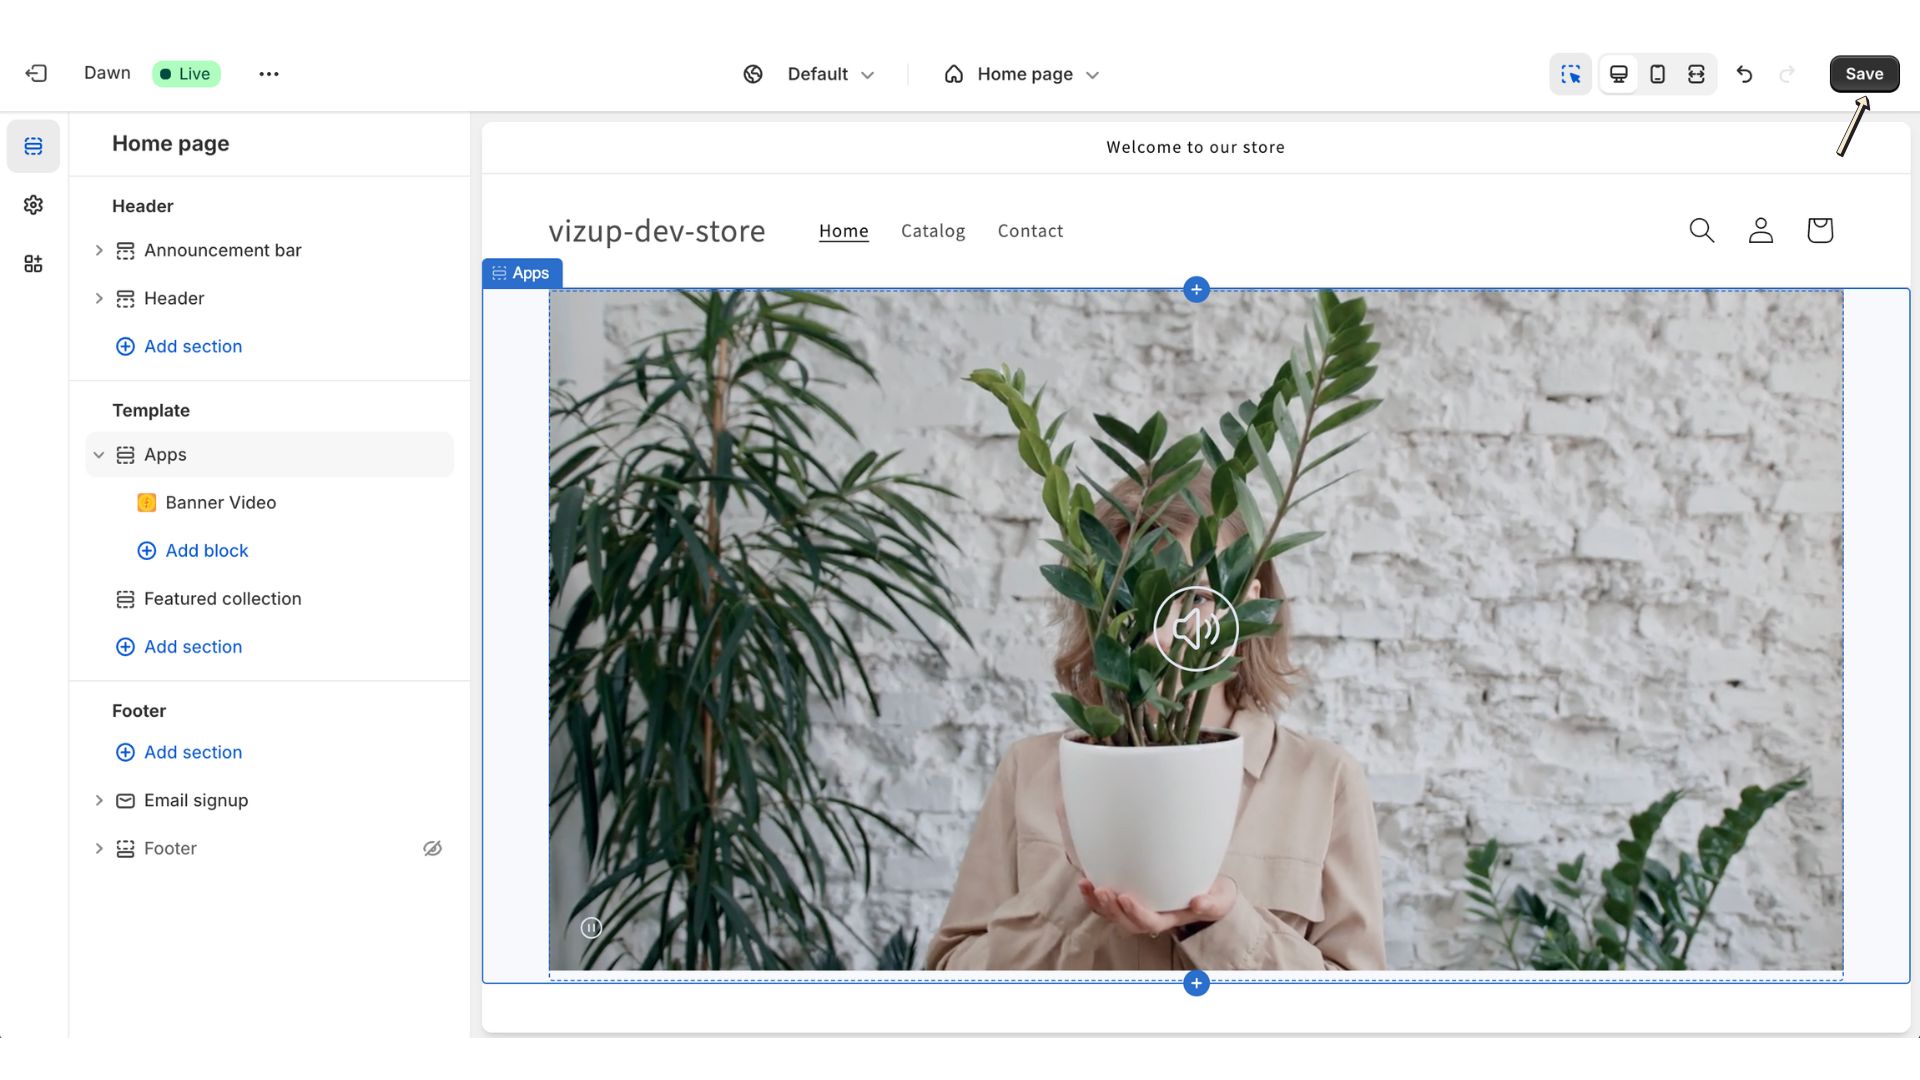
Task: Click the share/globe icon for theme
Action: (x=754, y=74)
